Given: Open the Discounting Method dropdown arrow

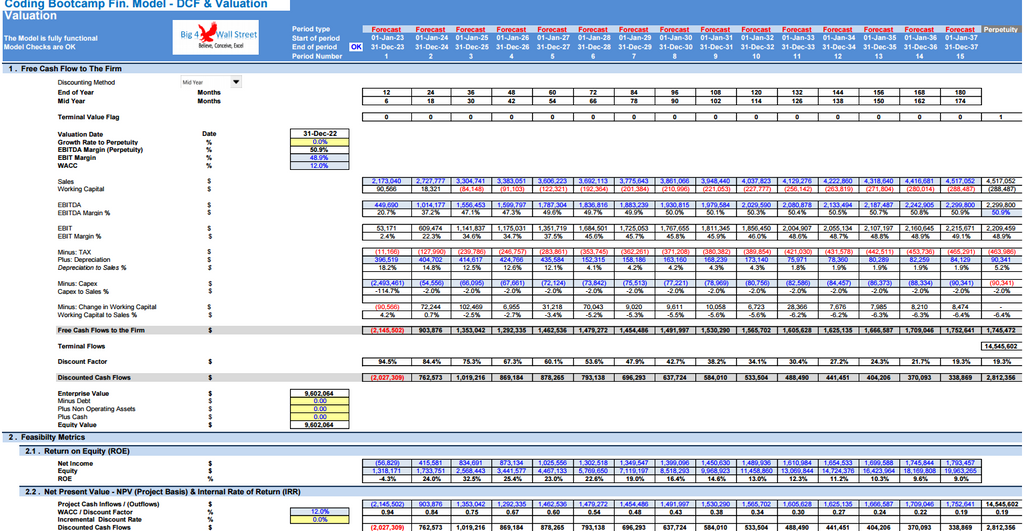Looking at the screenshot, I should pyautogui.click(x=236, y=82).
